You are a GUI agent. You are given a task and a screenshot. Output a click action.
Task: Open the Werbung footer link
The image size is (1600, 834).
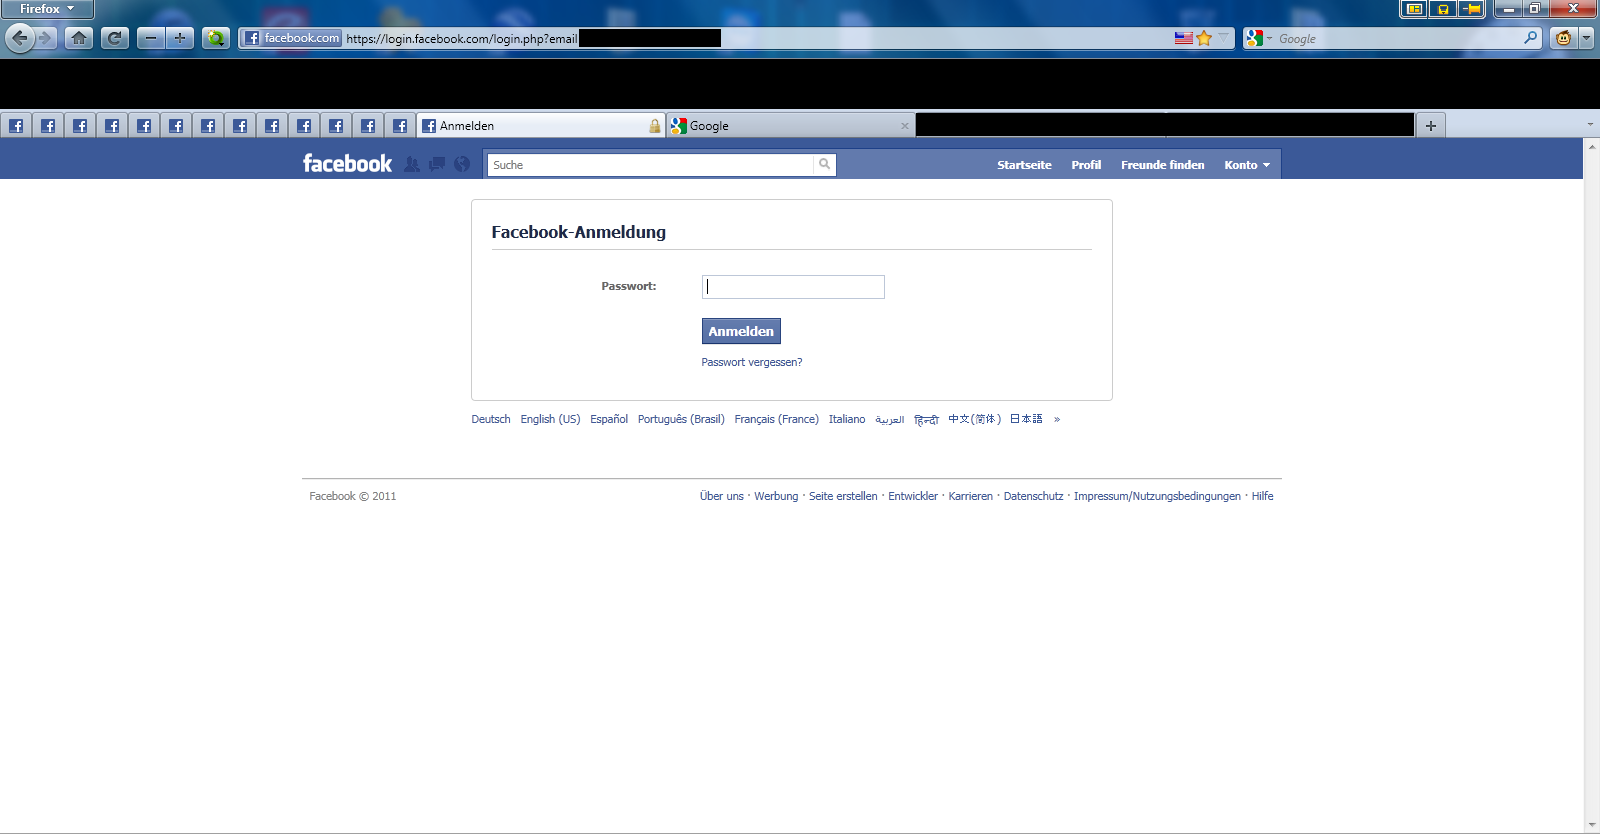click(x=776, y=496)
